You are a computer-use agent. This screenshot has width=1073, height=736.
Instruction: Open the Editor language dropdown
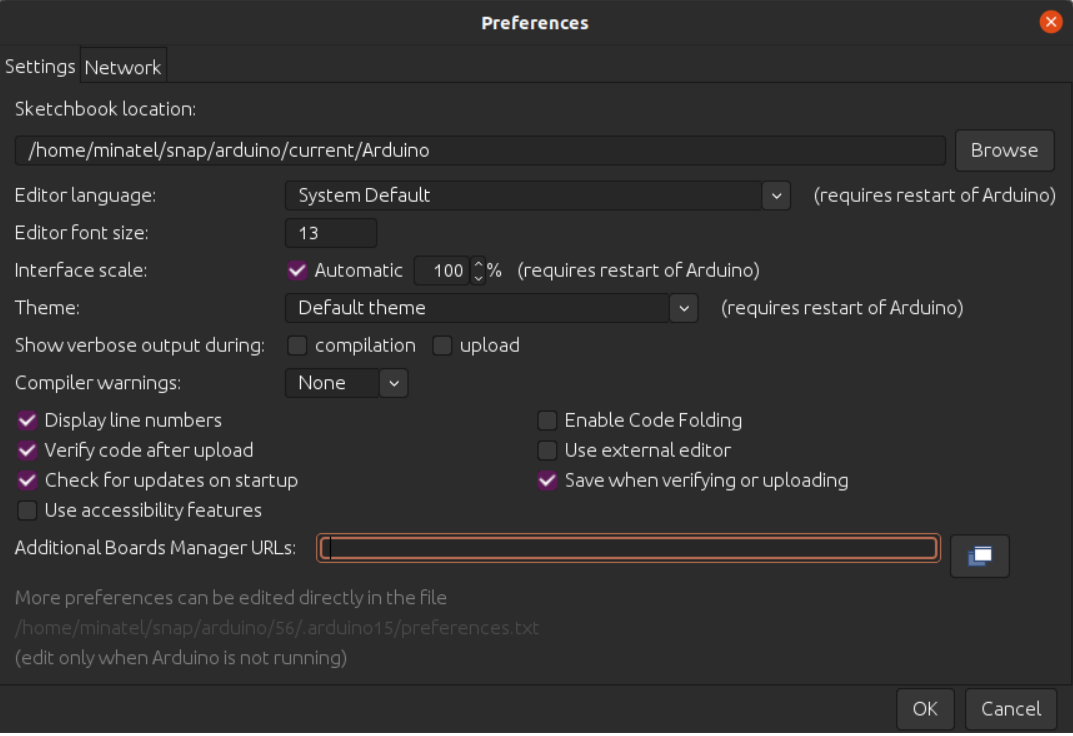(x=776, y=196)
